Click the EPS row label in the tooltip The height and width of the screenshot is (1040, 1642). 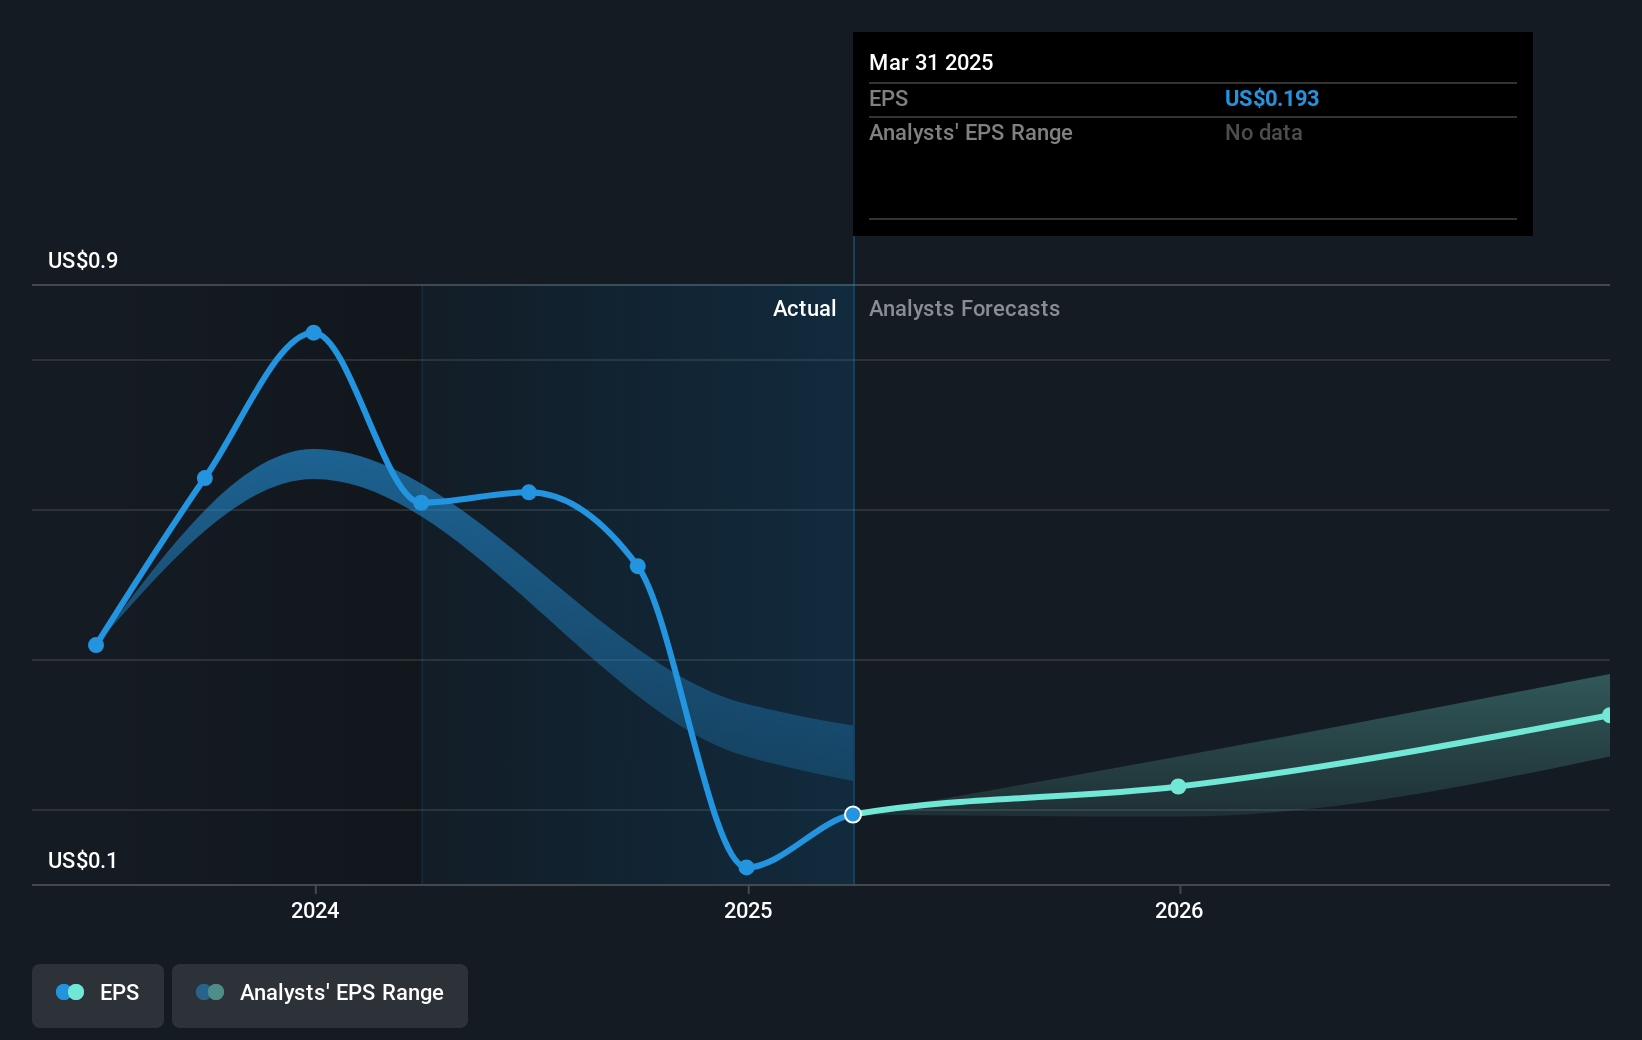pyautogui.click(x=888, y=98)
